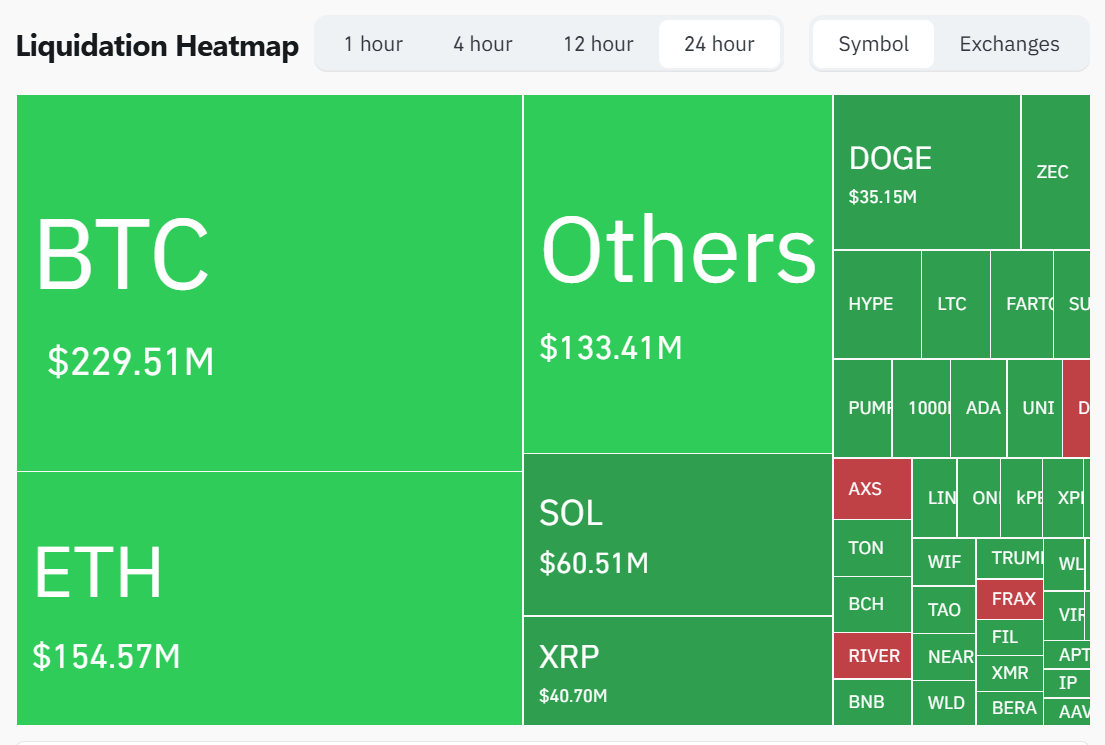The width and height of the screenshot is (1105, 745).
Task: Select the SOL liquidation tile
Action: click(x=677, y=535)
